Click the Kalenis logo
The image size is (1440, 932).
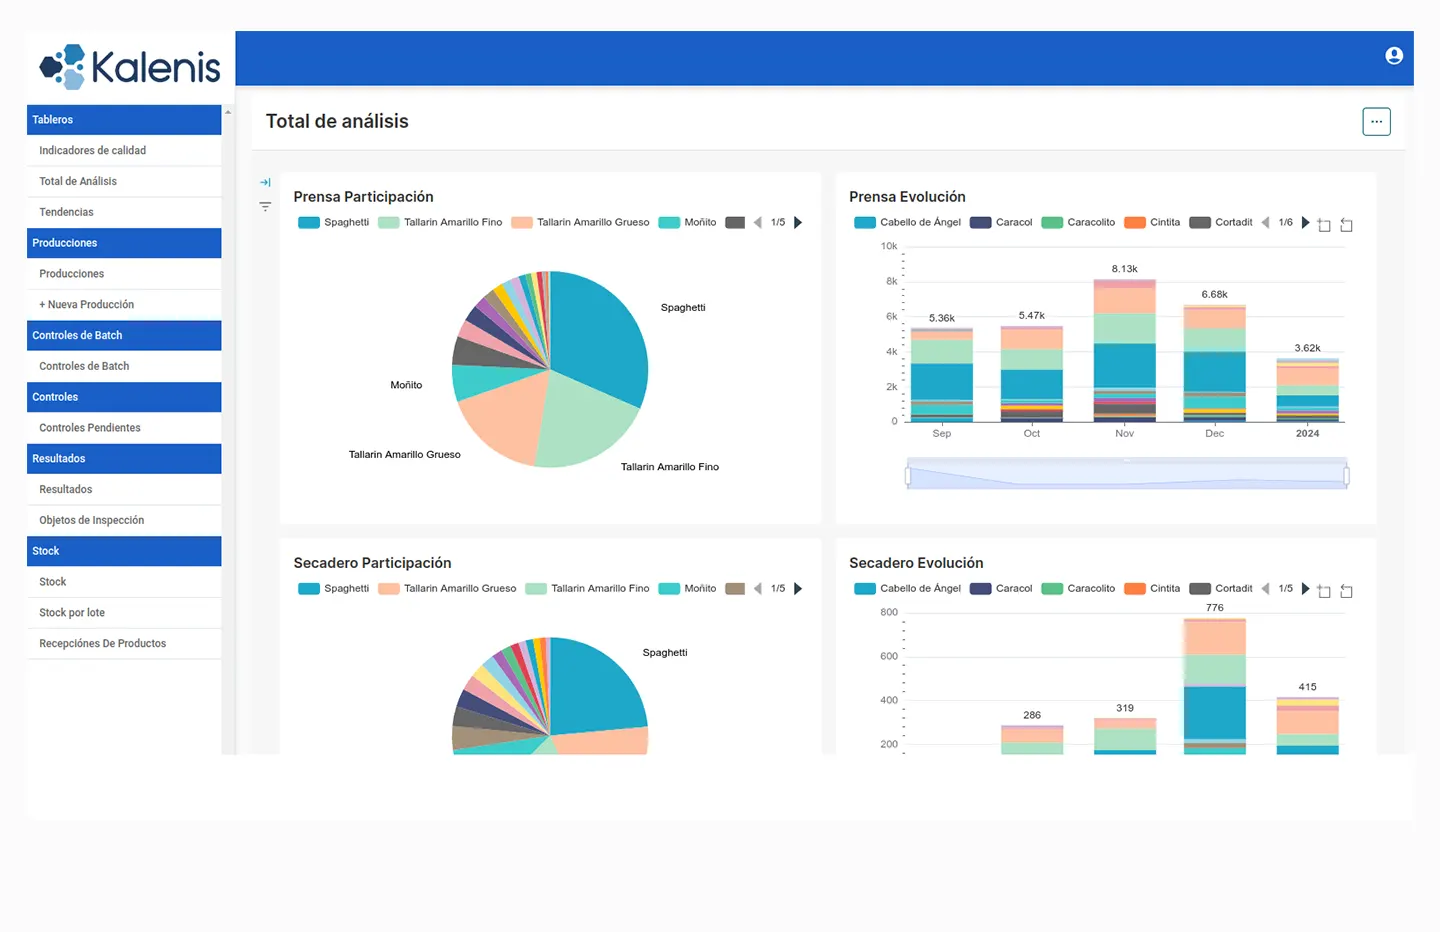pos(130,67)
